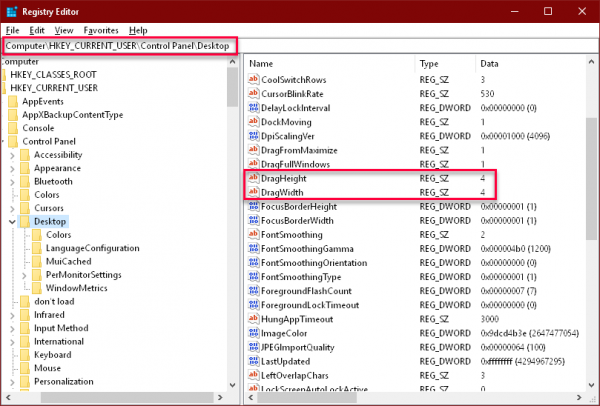Select the FocusBorderWidth DWORD icon
Screen dimensions: 600x406
(253, 220)
